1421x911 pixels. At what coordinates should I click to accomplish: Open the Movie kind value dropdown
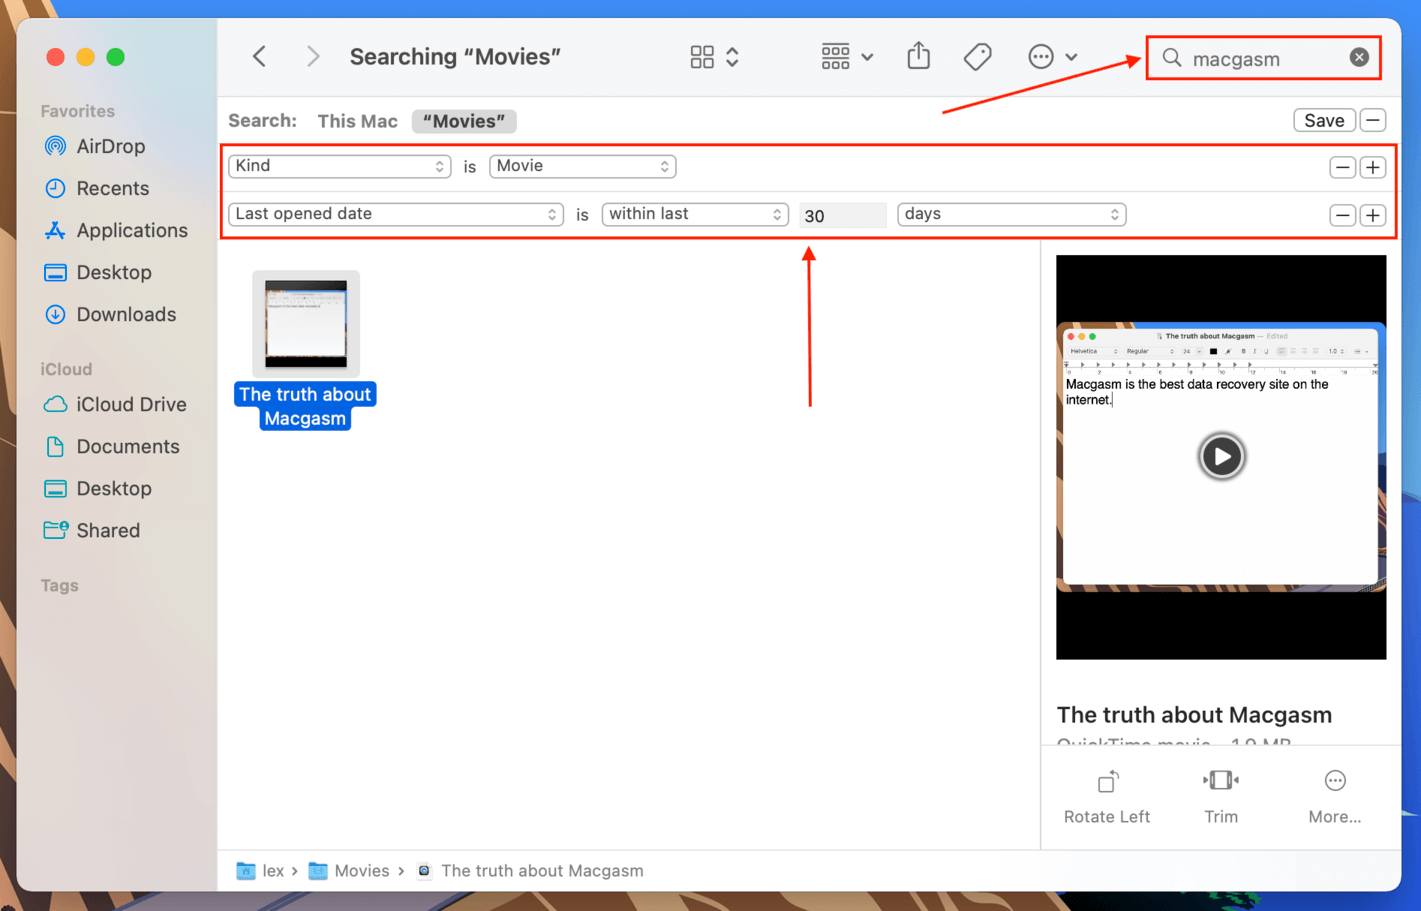tap(582, 166)
